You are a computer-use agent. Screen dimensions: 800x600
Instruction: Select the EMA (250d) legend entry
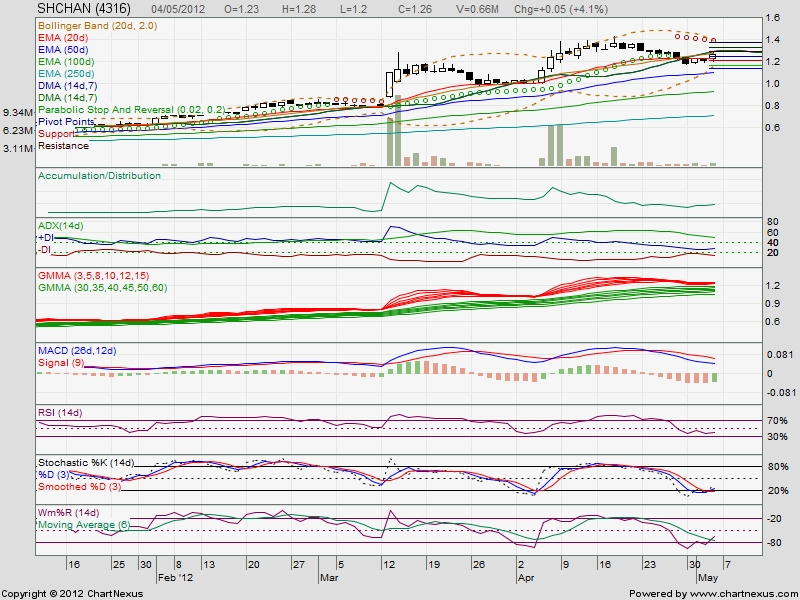[64, 73]
